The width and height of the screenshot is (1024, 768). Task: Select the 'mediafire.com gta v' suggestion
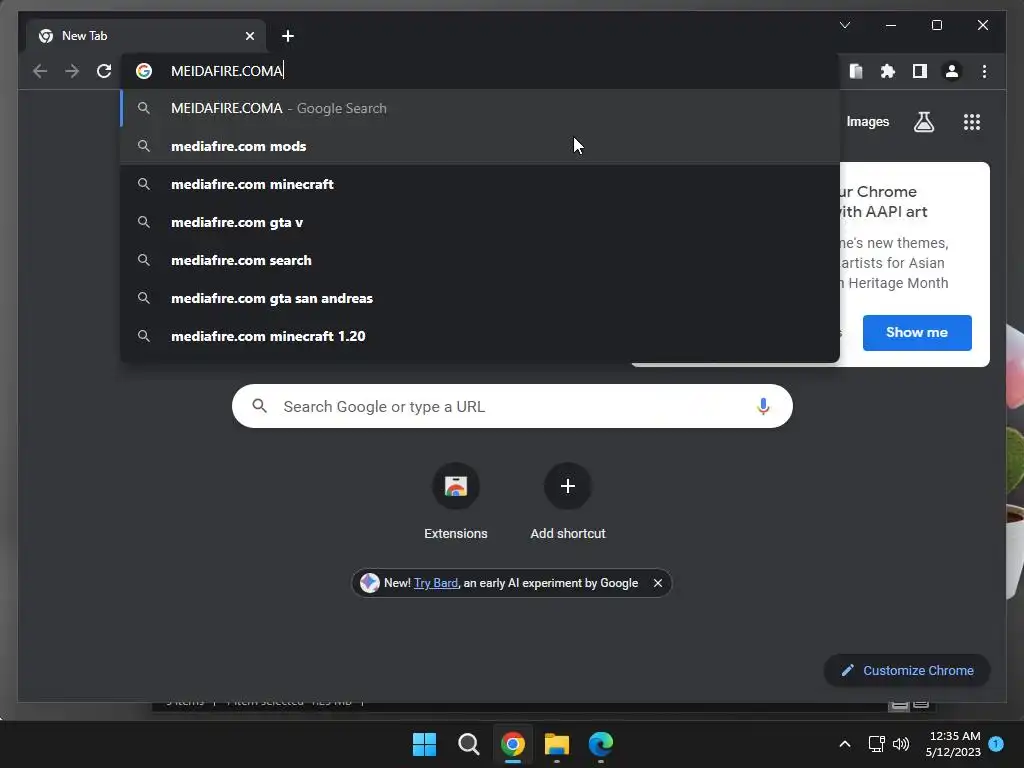coord(480,222)
